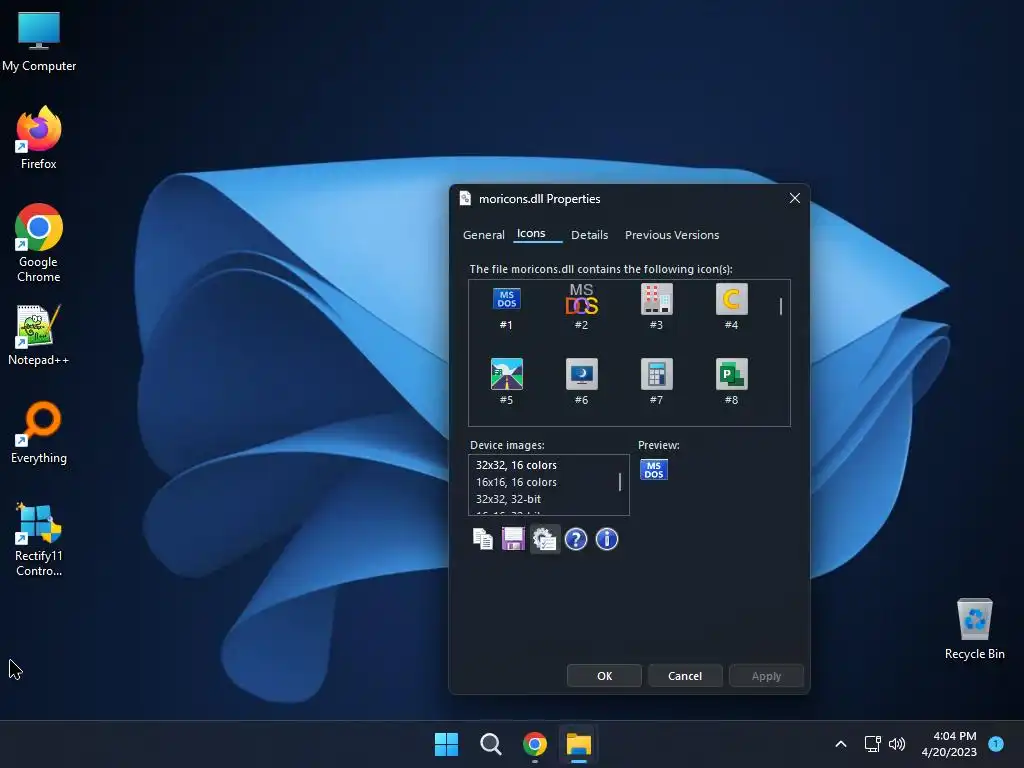Viewport: 1024px width, 768px height.
Task: Click the blue info icon
Action: pos(607,539)
